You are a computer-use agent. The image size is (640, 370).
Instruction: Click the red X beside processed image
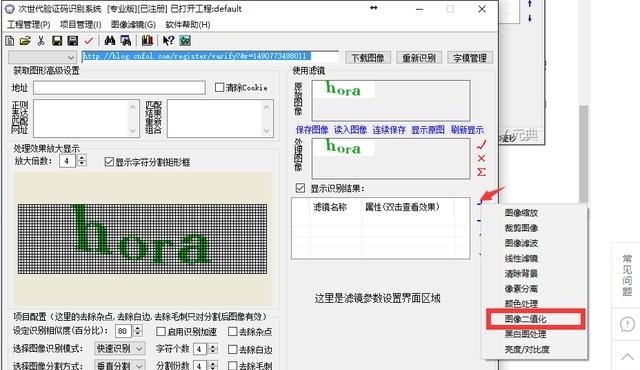(482, 158)
